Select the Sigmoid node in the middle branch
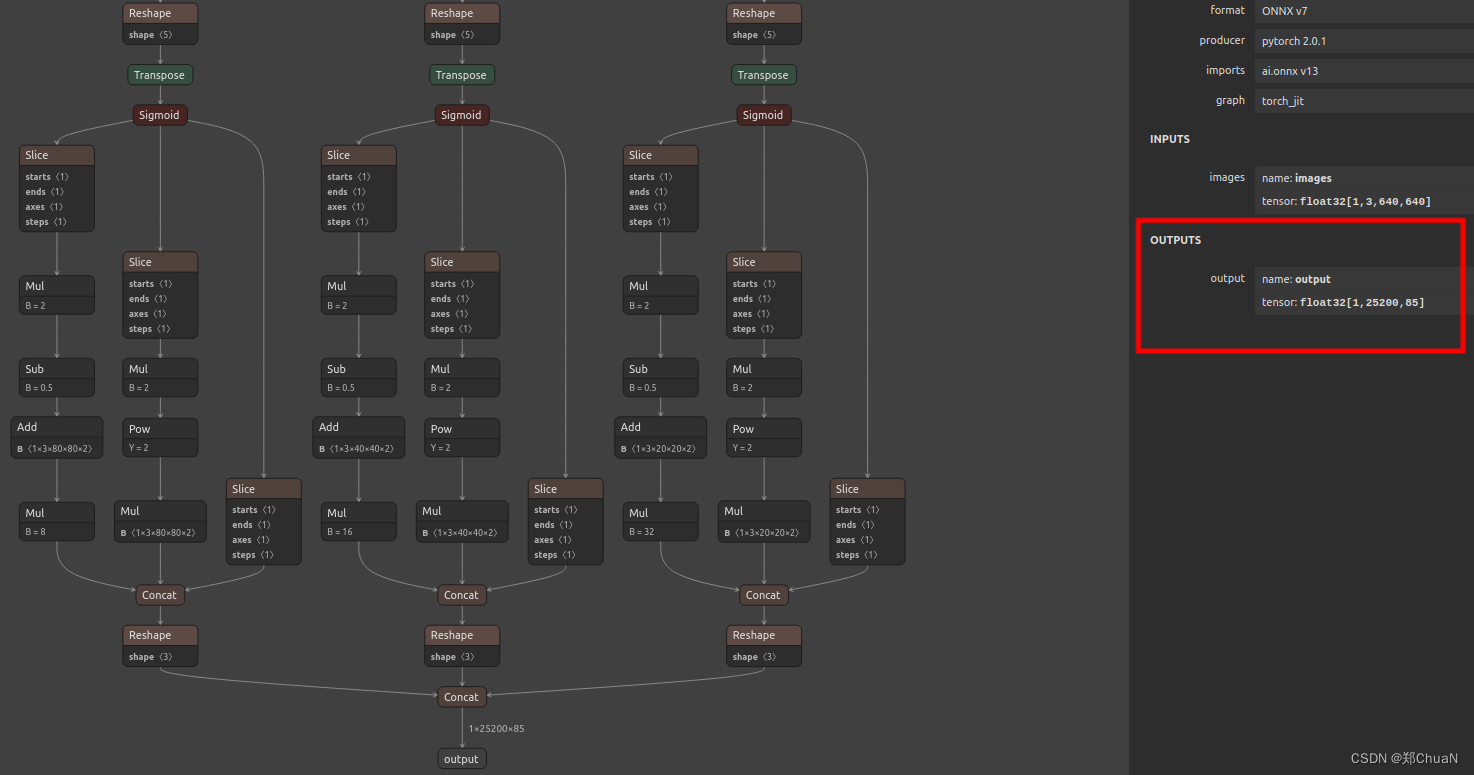Image resolution: width=1474 pixels, height=775 pixels. click(x=461, y=115)
